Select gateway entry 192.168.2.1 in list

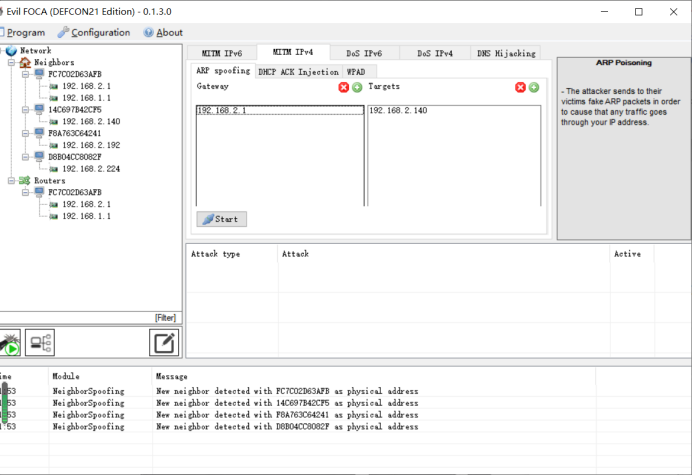pyautogui.click(x=280, y=110)
